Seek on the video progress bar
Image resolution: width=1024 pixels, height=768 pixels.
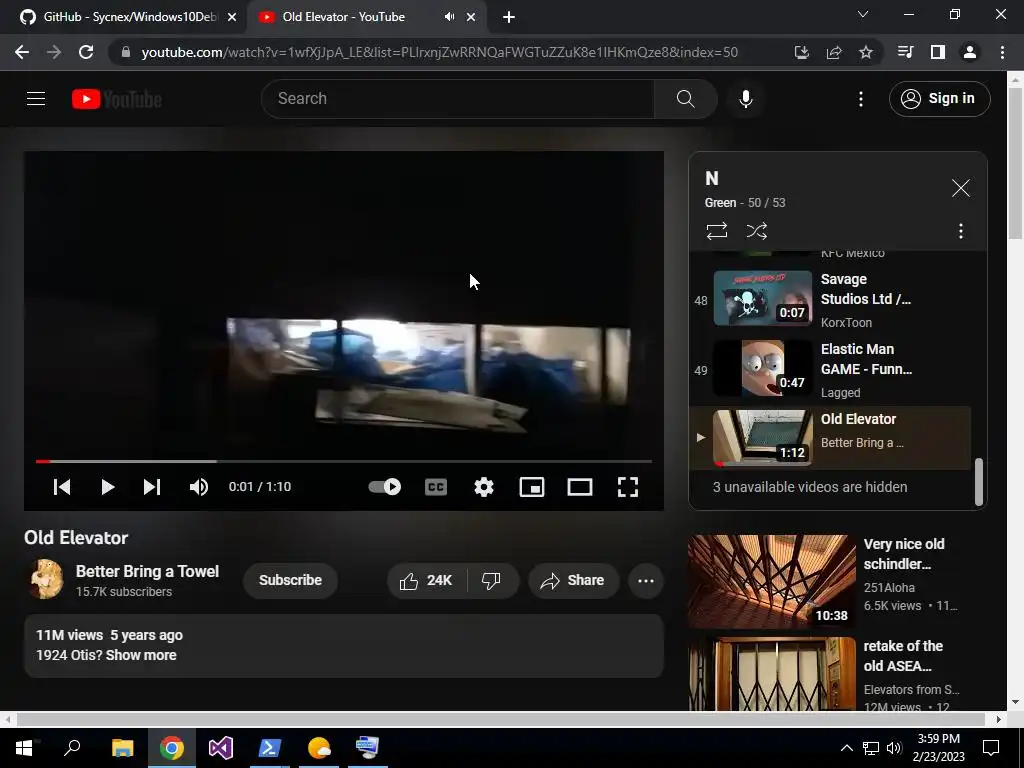pos(344,461)
